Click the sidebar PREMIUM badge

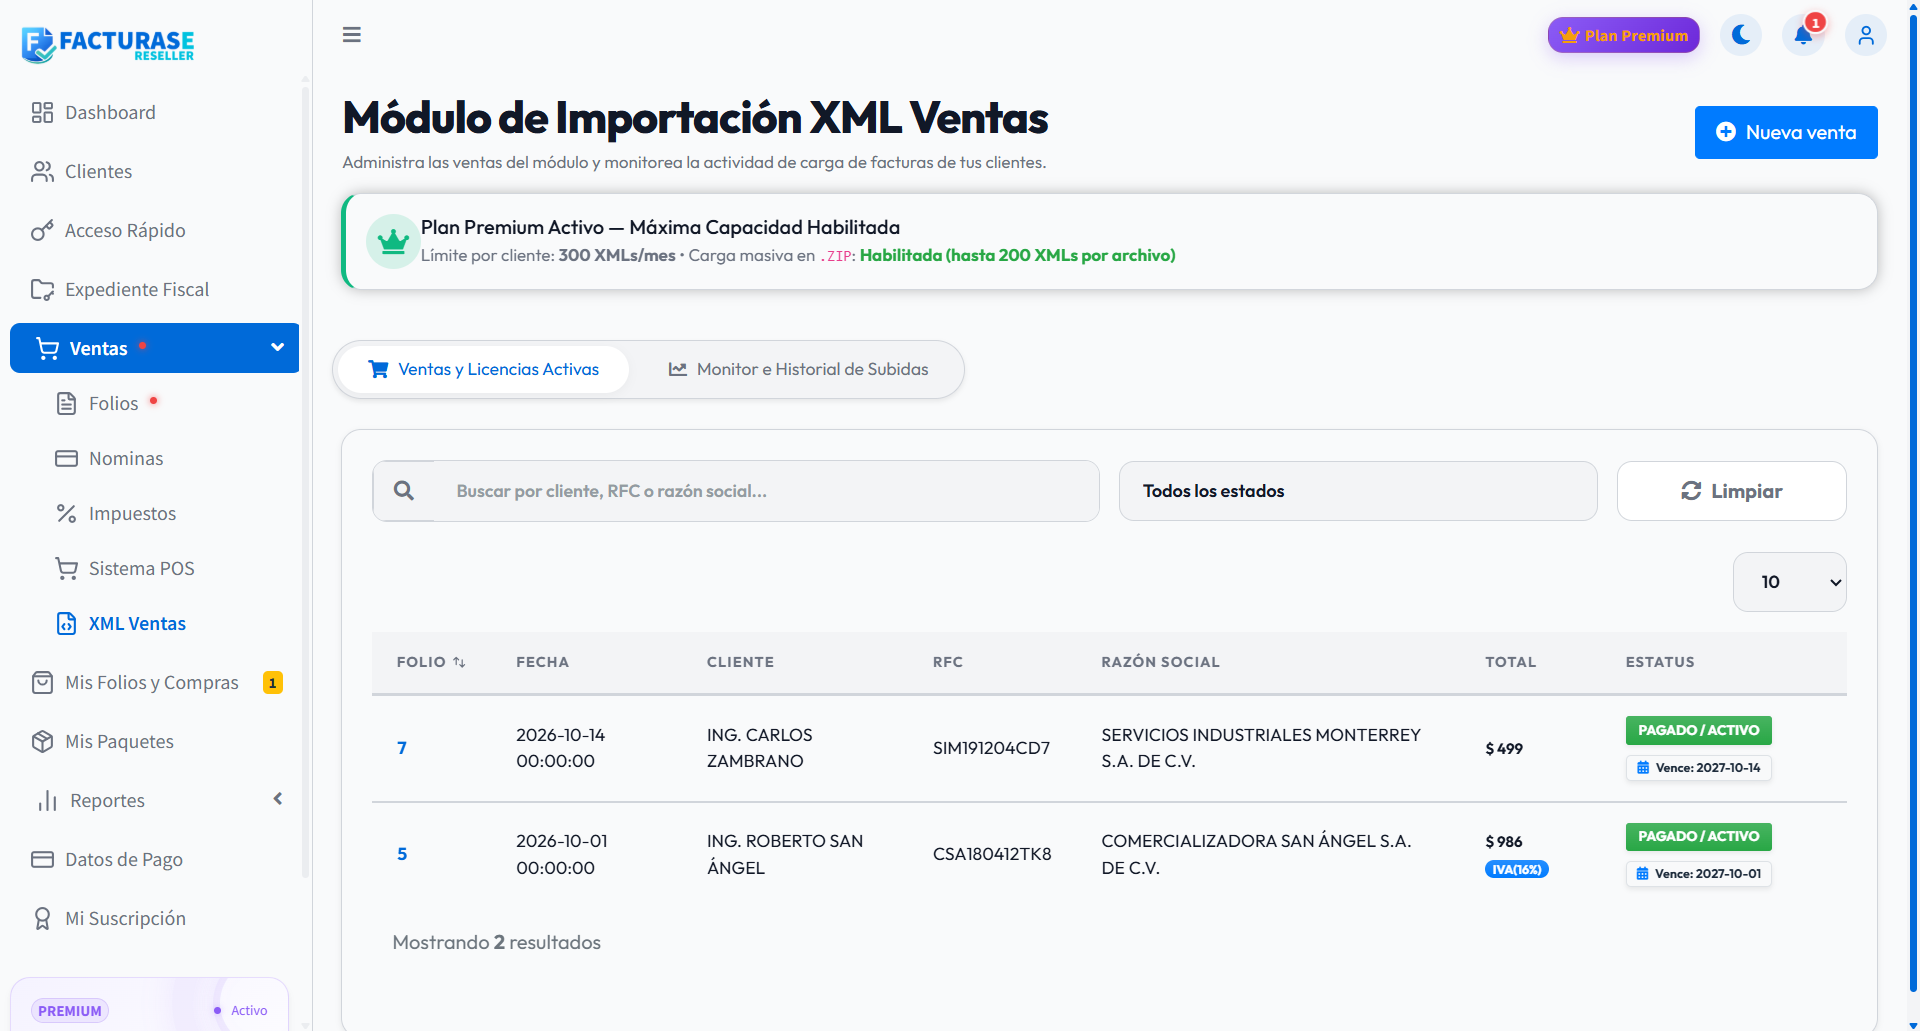(70, 1011)
